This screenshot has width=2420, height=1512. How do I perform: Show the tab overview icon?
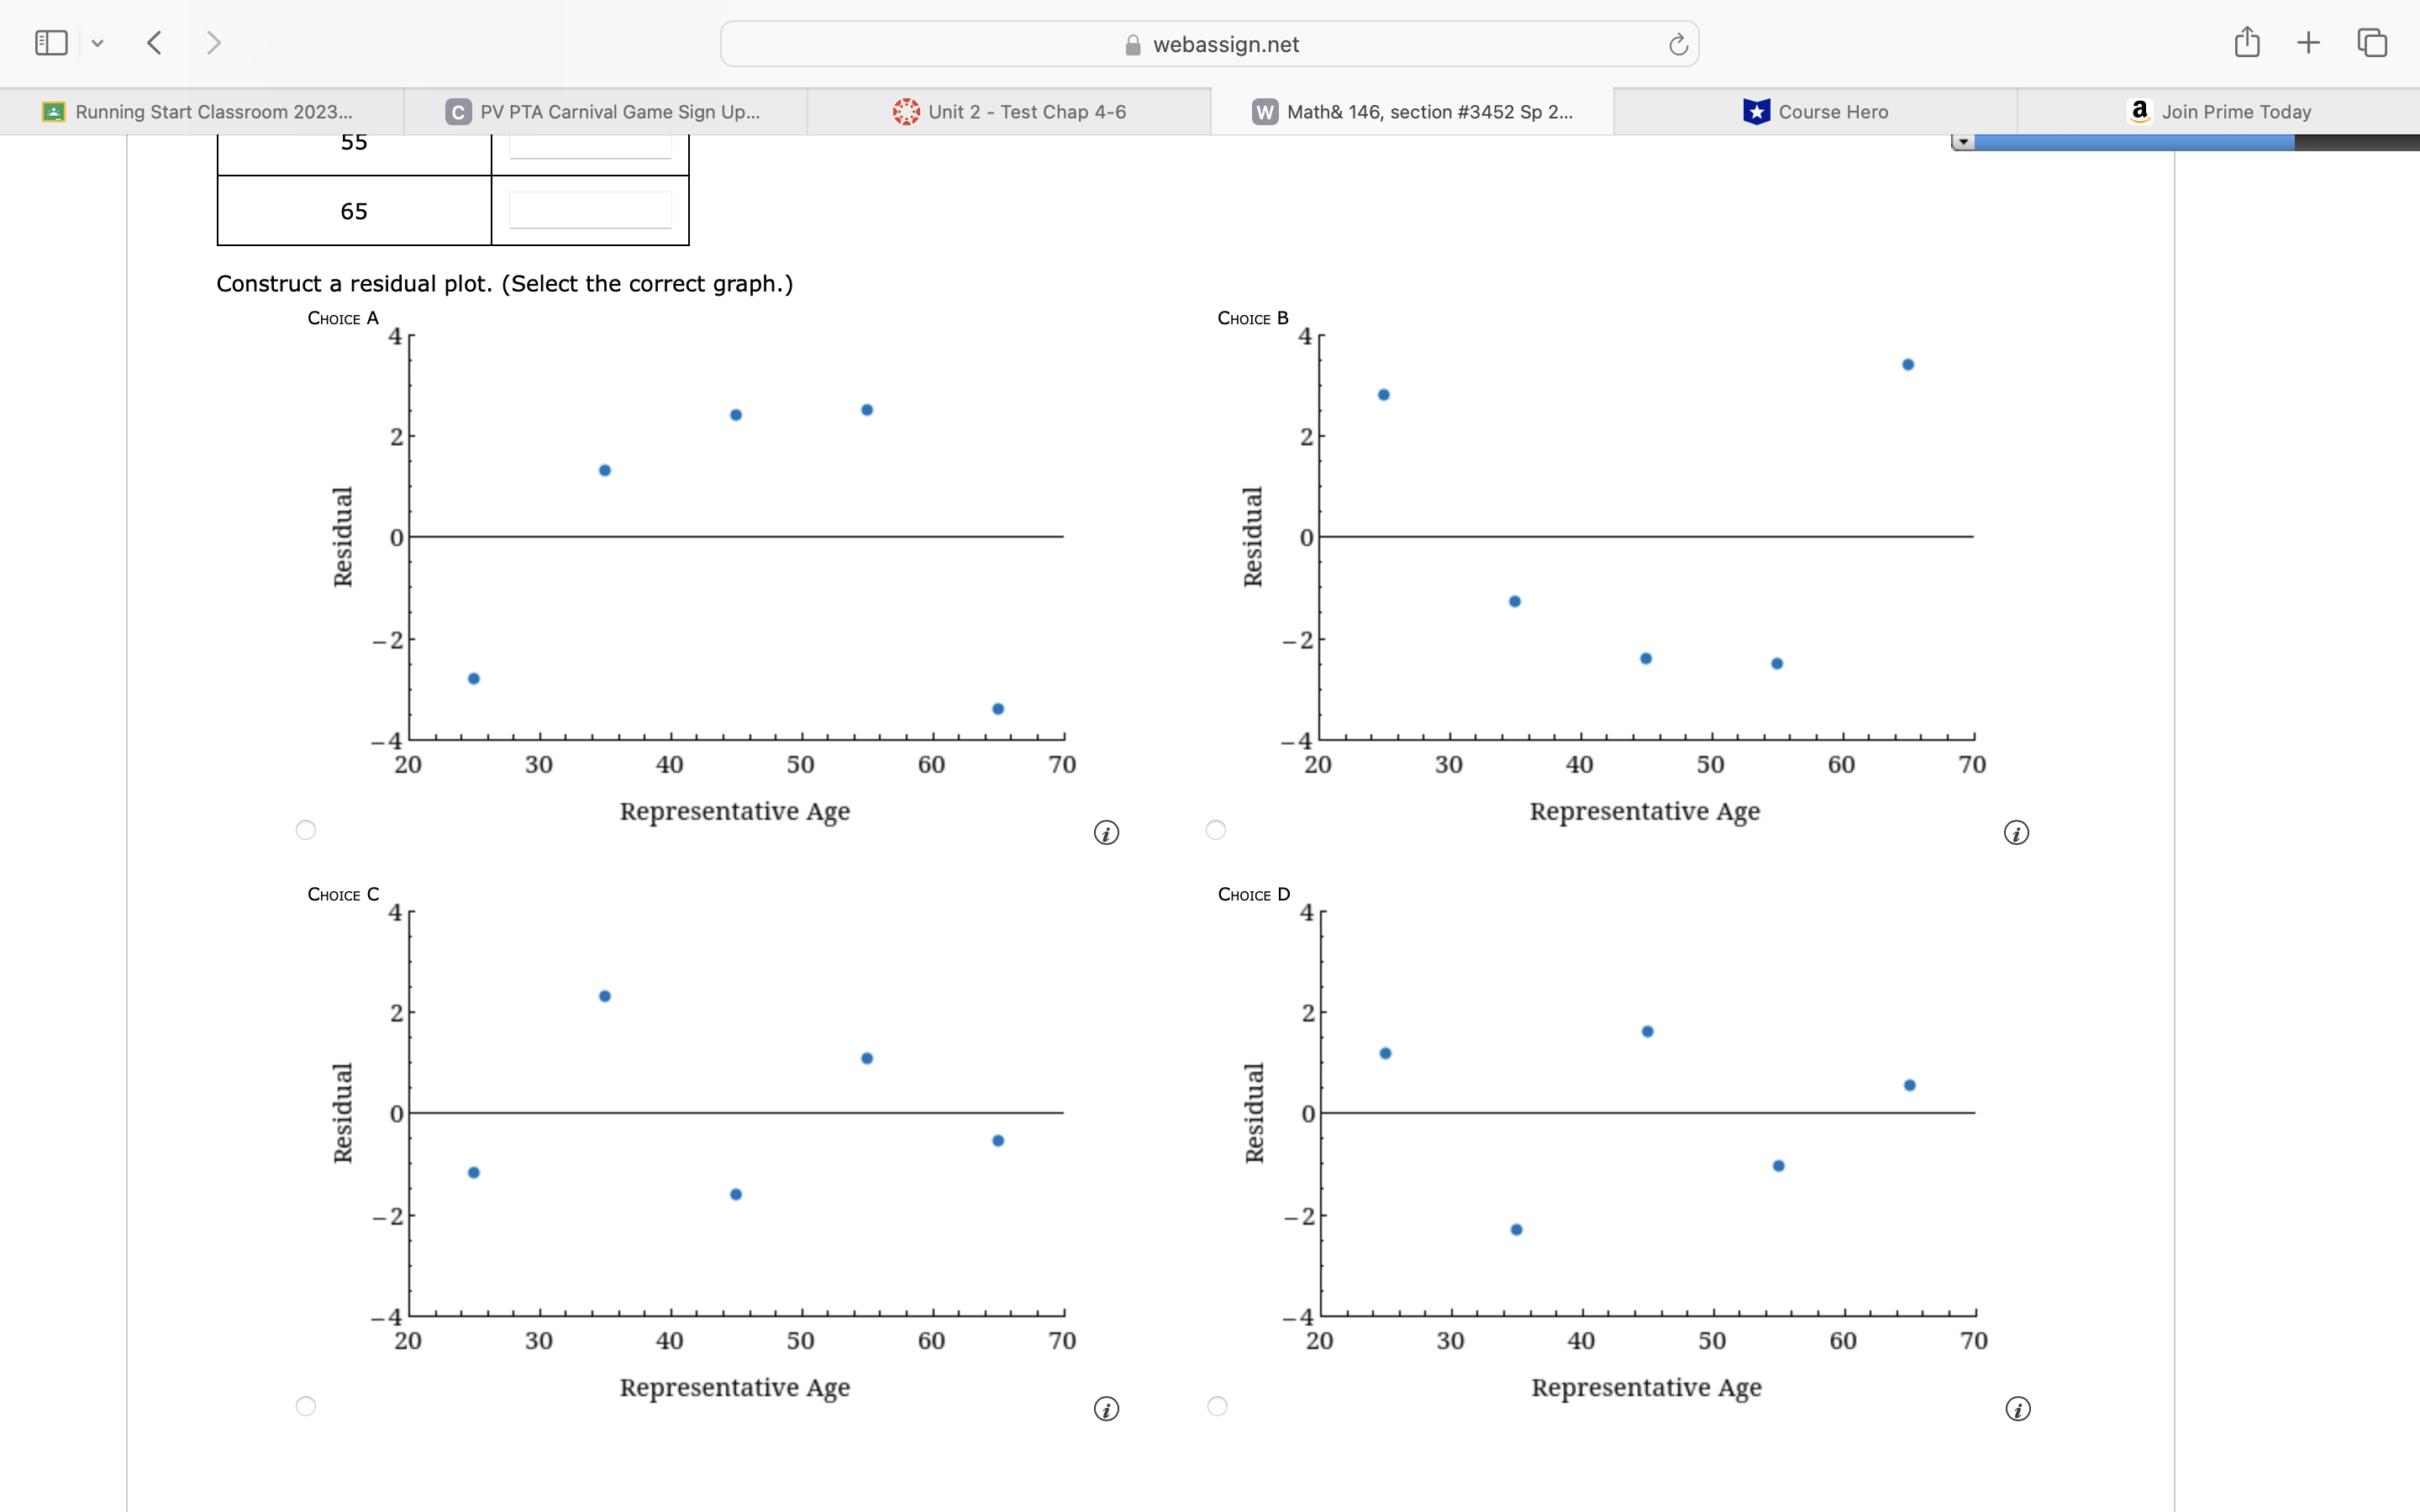tap(2371, 43)
